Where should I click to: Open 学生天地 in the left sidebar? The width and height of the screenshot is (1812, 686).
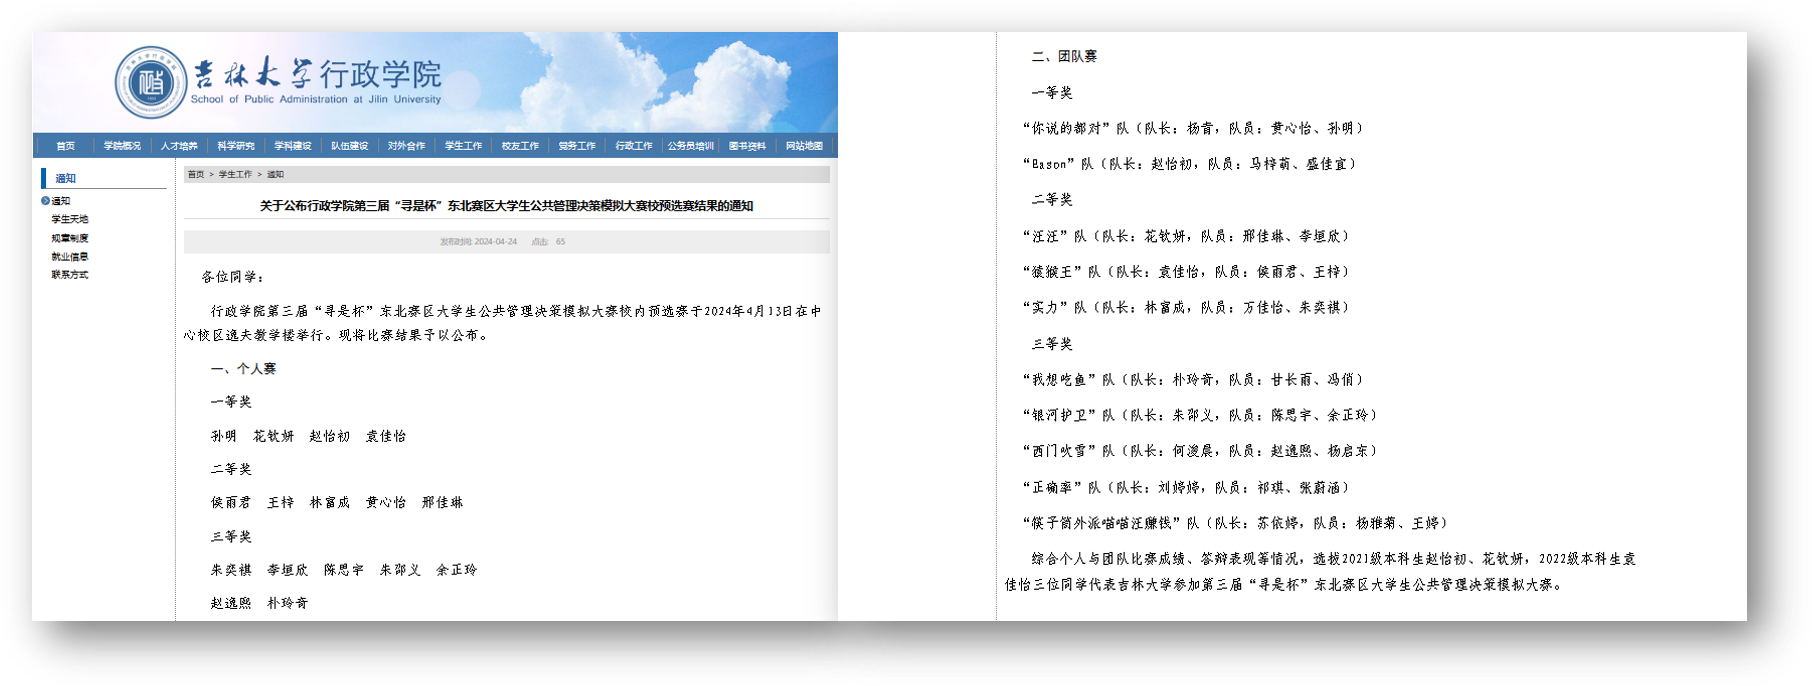(x=70, y=219)
